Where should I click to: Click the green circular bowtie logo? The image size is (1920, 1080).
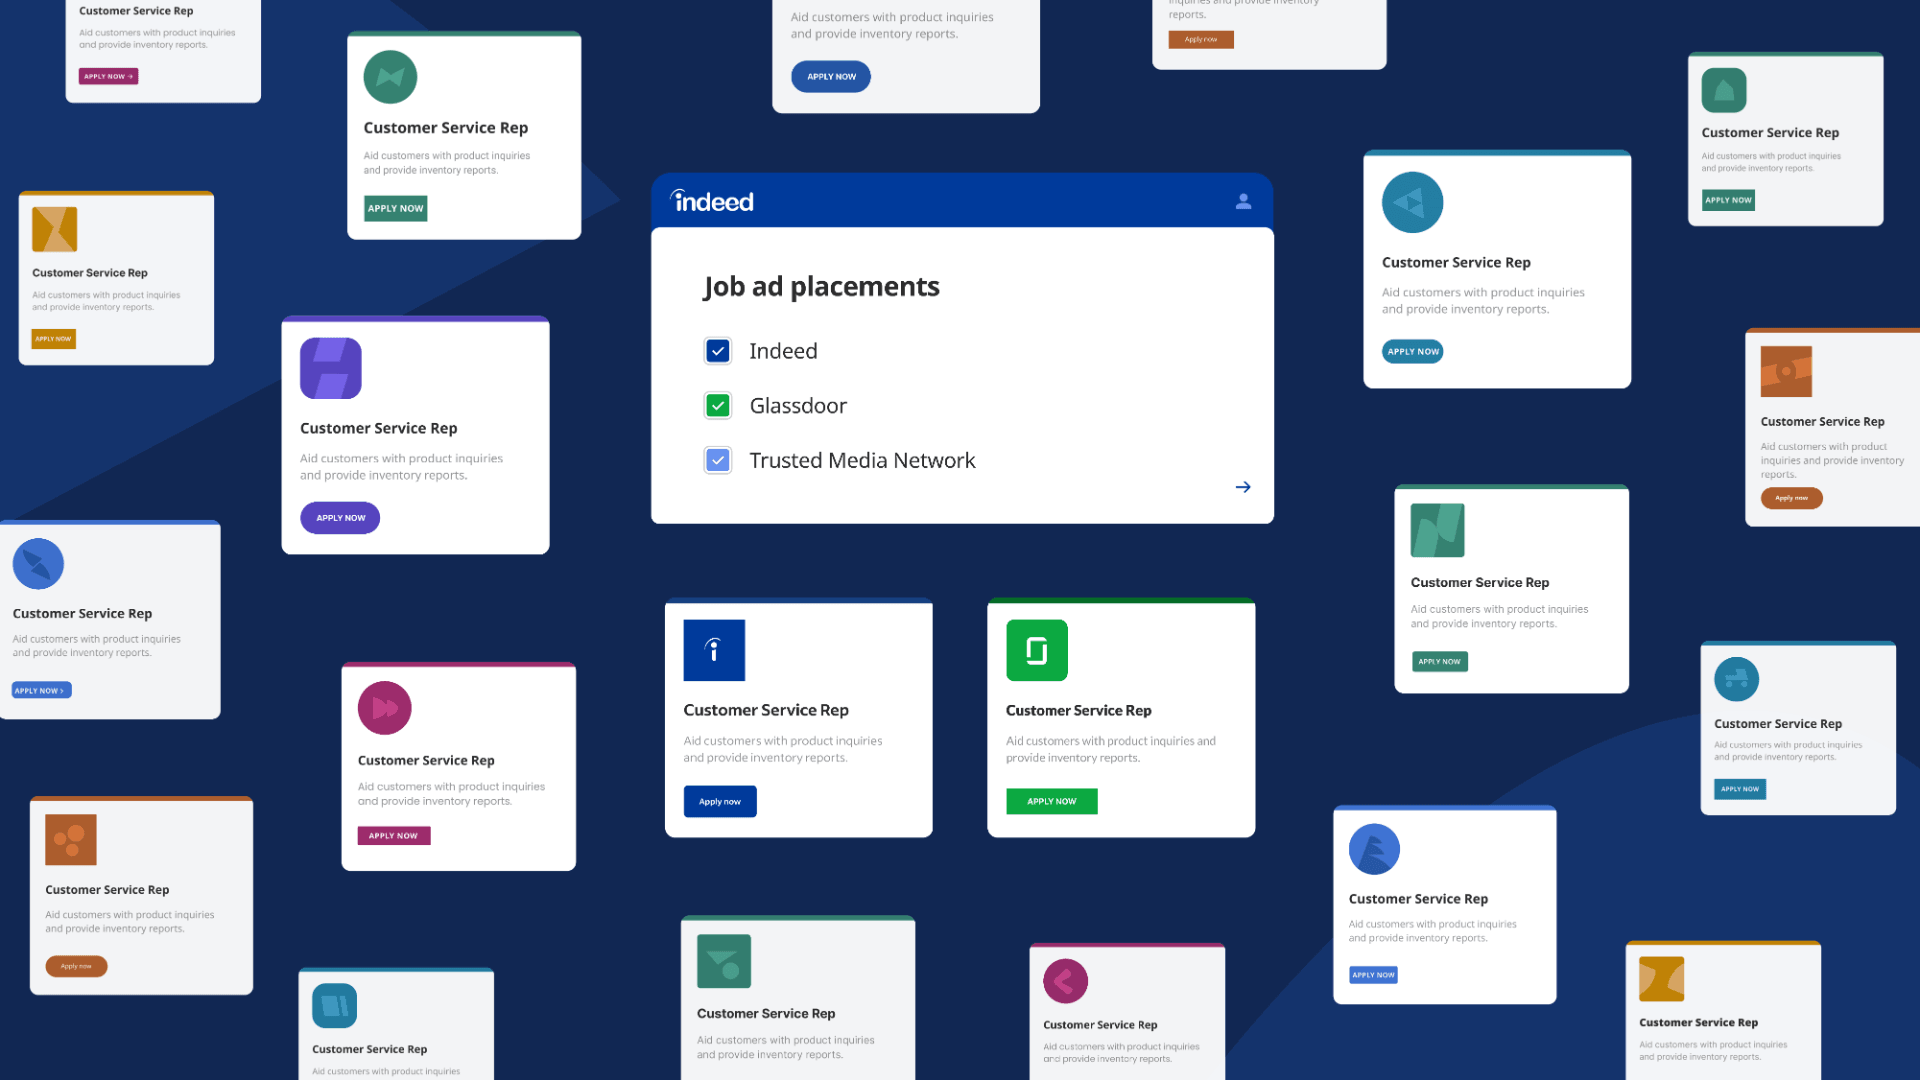point(390,77)
